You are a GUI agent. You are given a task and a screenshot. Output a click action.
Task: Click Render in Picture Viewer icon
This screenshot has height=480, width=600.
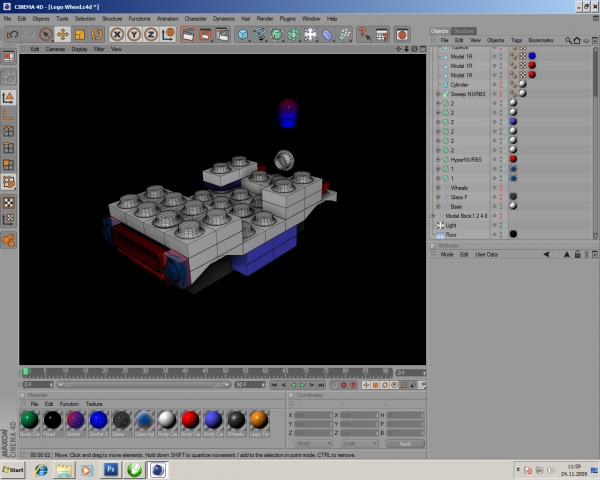point(205,35)
